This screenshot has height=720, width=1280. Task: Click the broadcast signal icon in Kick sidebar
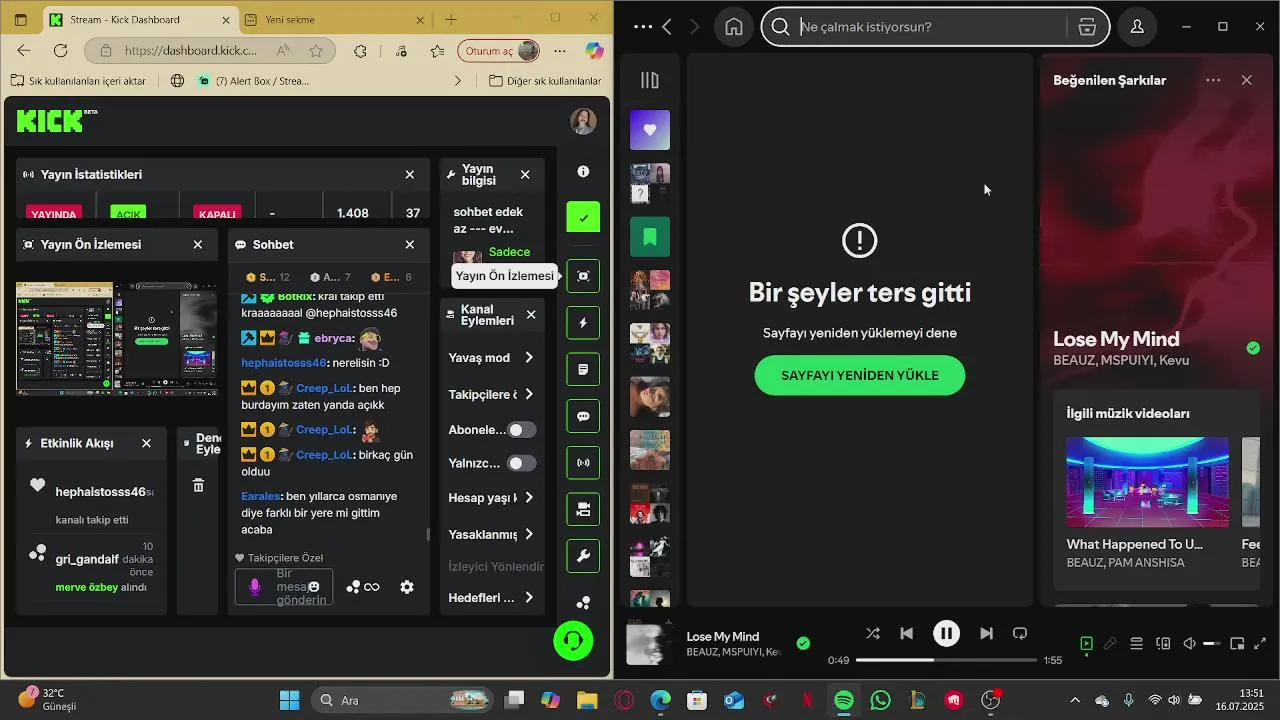click(583, 463)
